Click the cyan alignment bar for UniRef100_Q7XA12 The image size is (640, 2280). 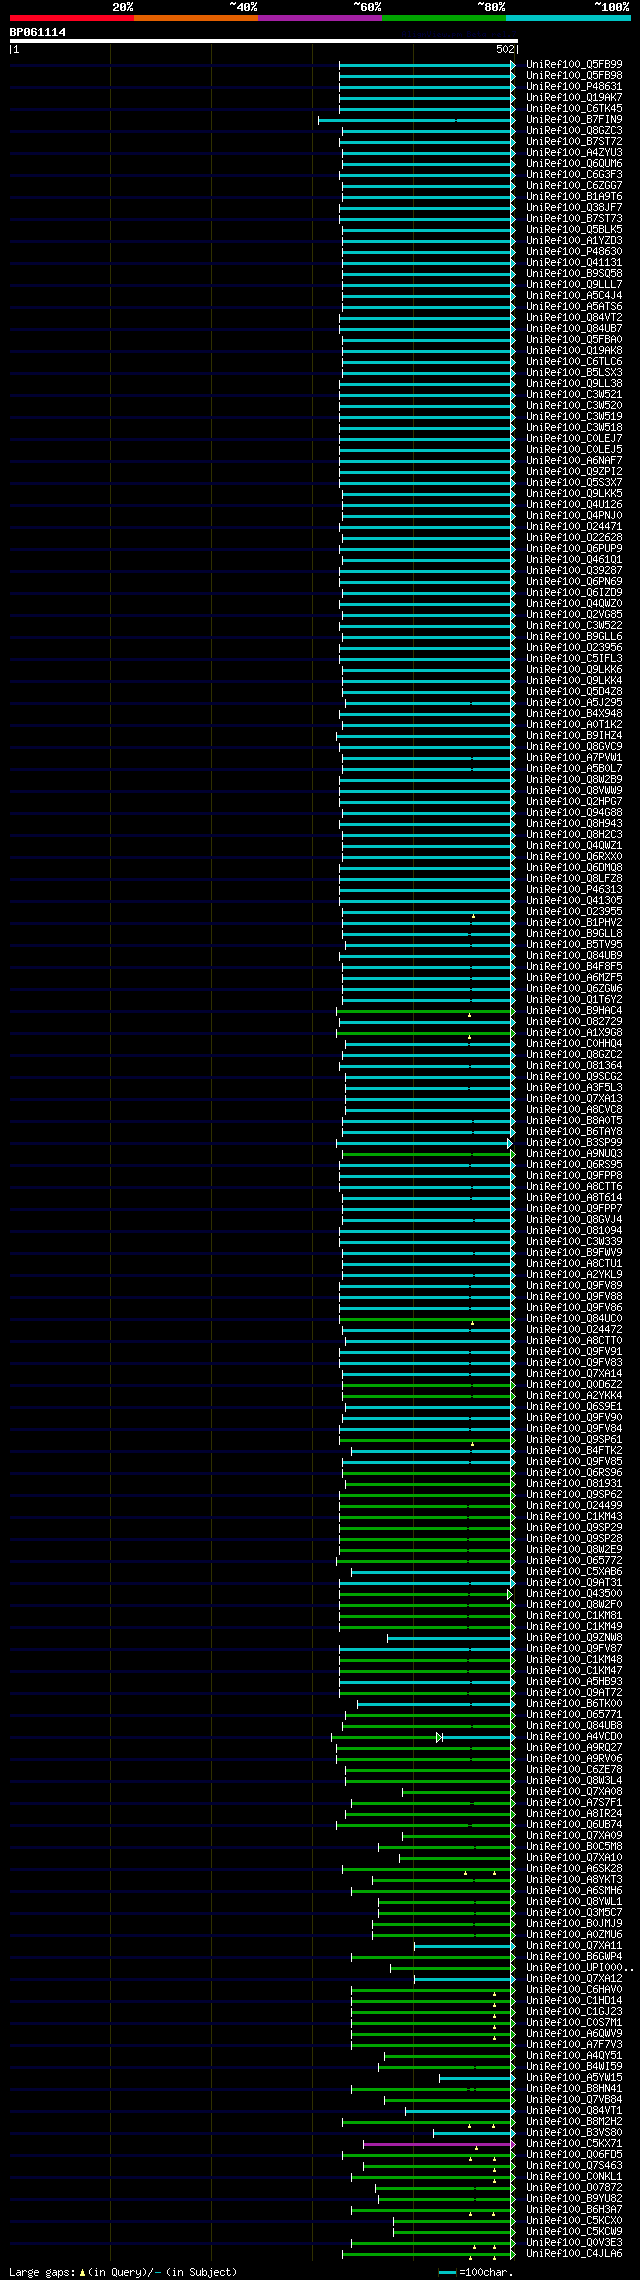[x=464, y=1979]
